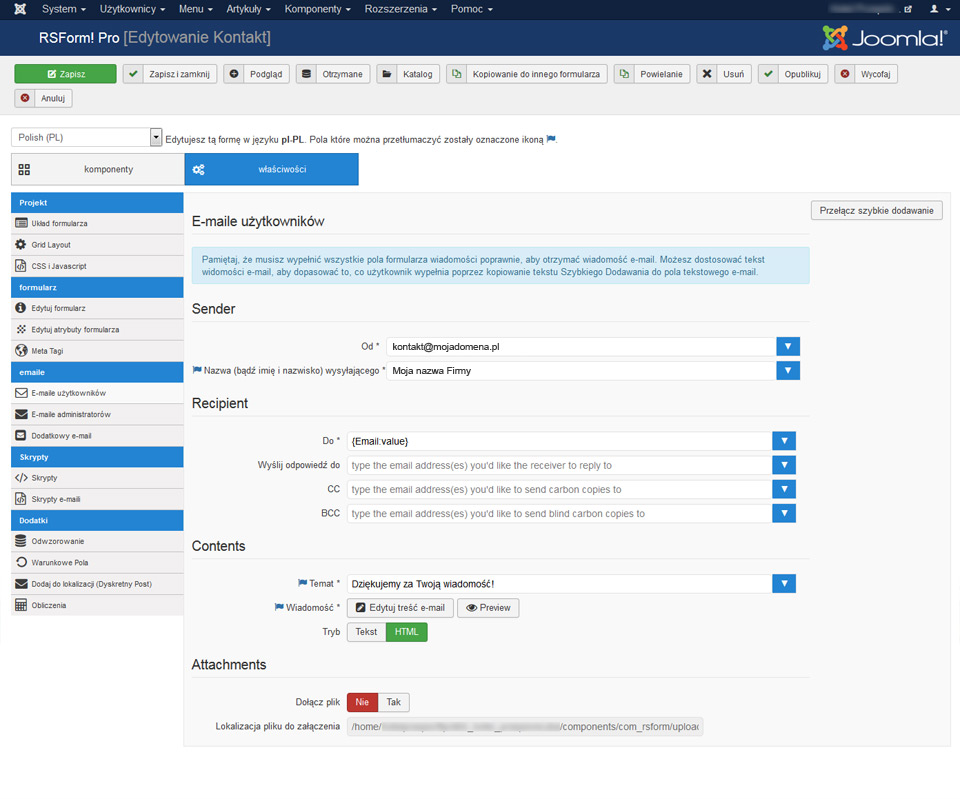Click the Otrzymane database icon
The width and height of the screenshot is (960, 799).
click(x=306, y=74)
